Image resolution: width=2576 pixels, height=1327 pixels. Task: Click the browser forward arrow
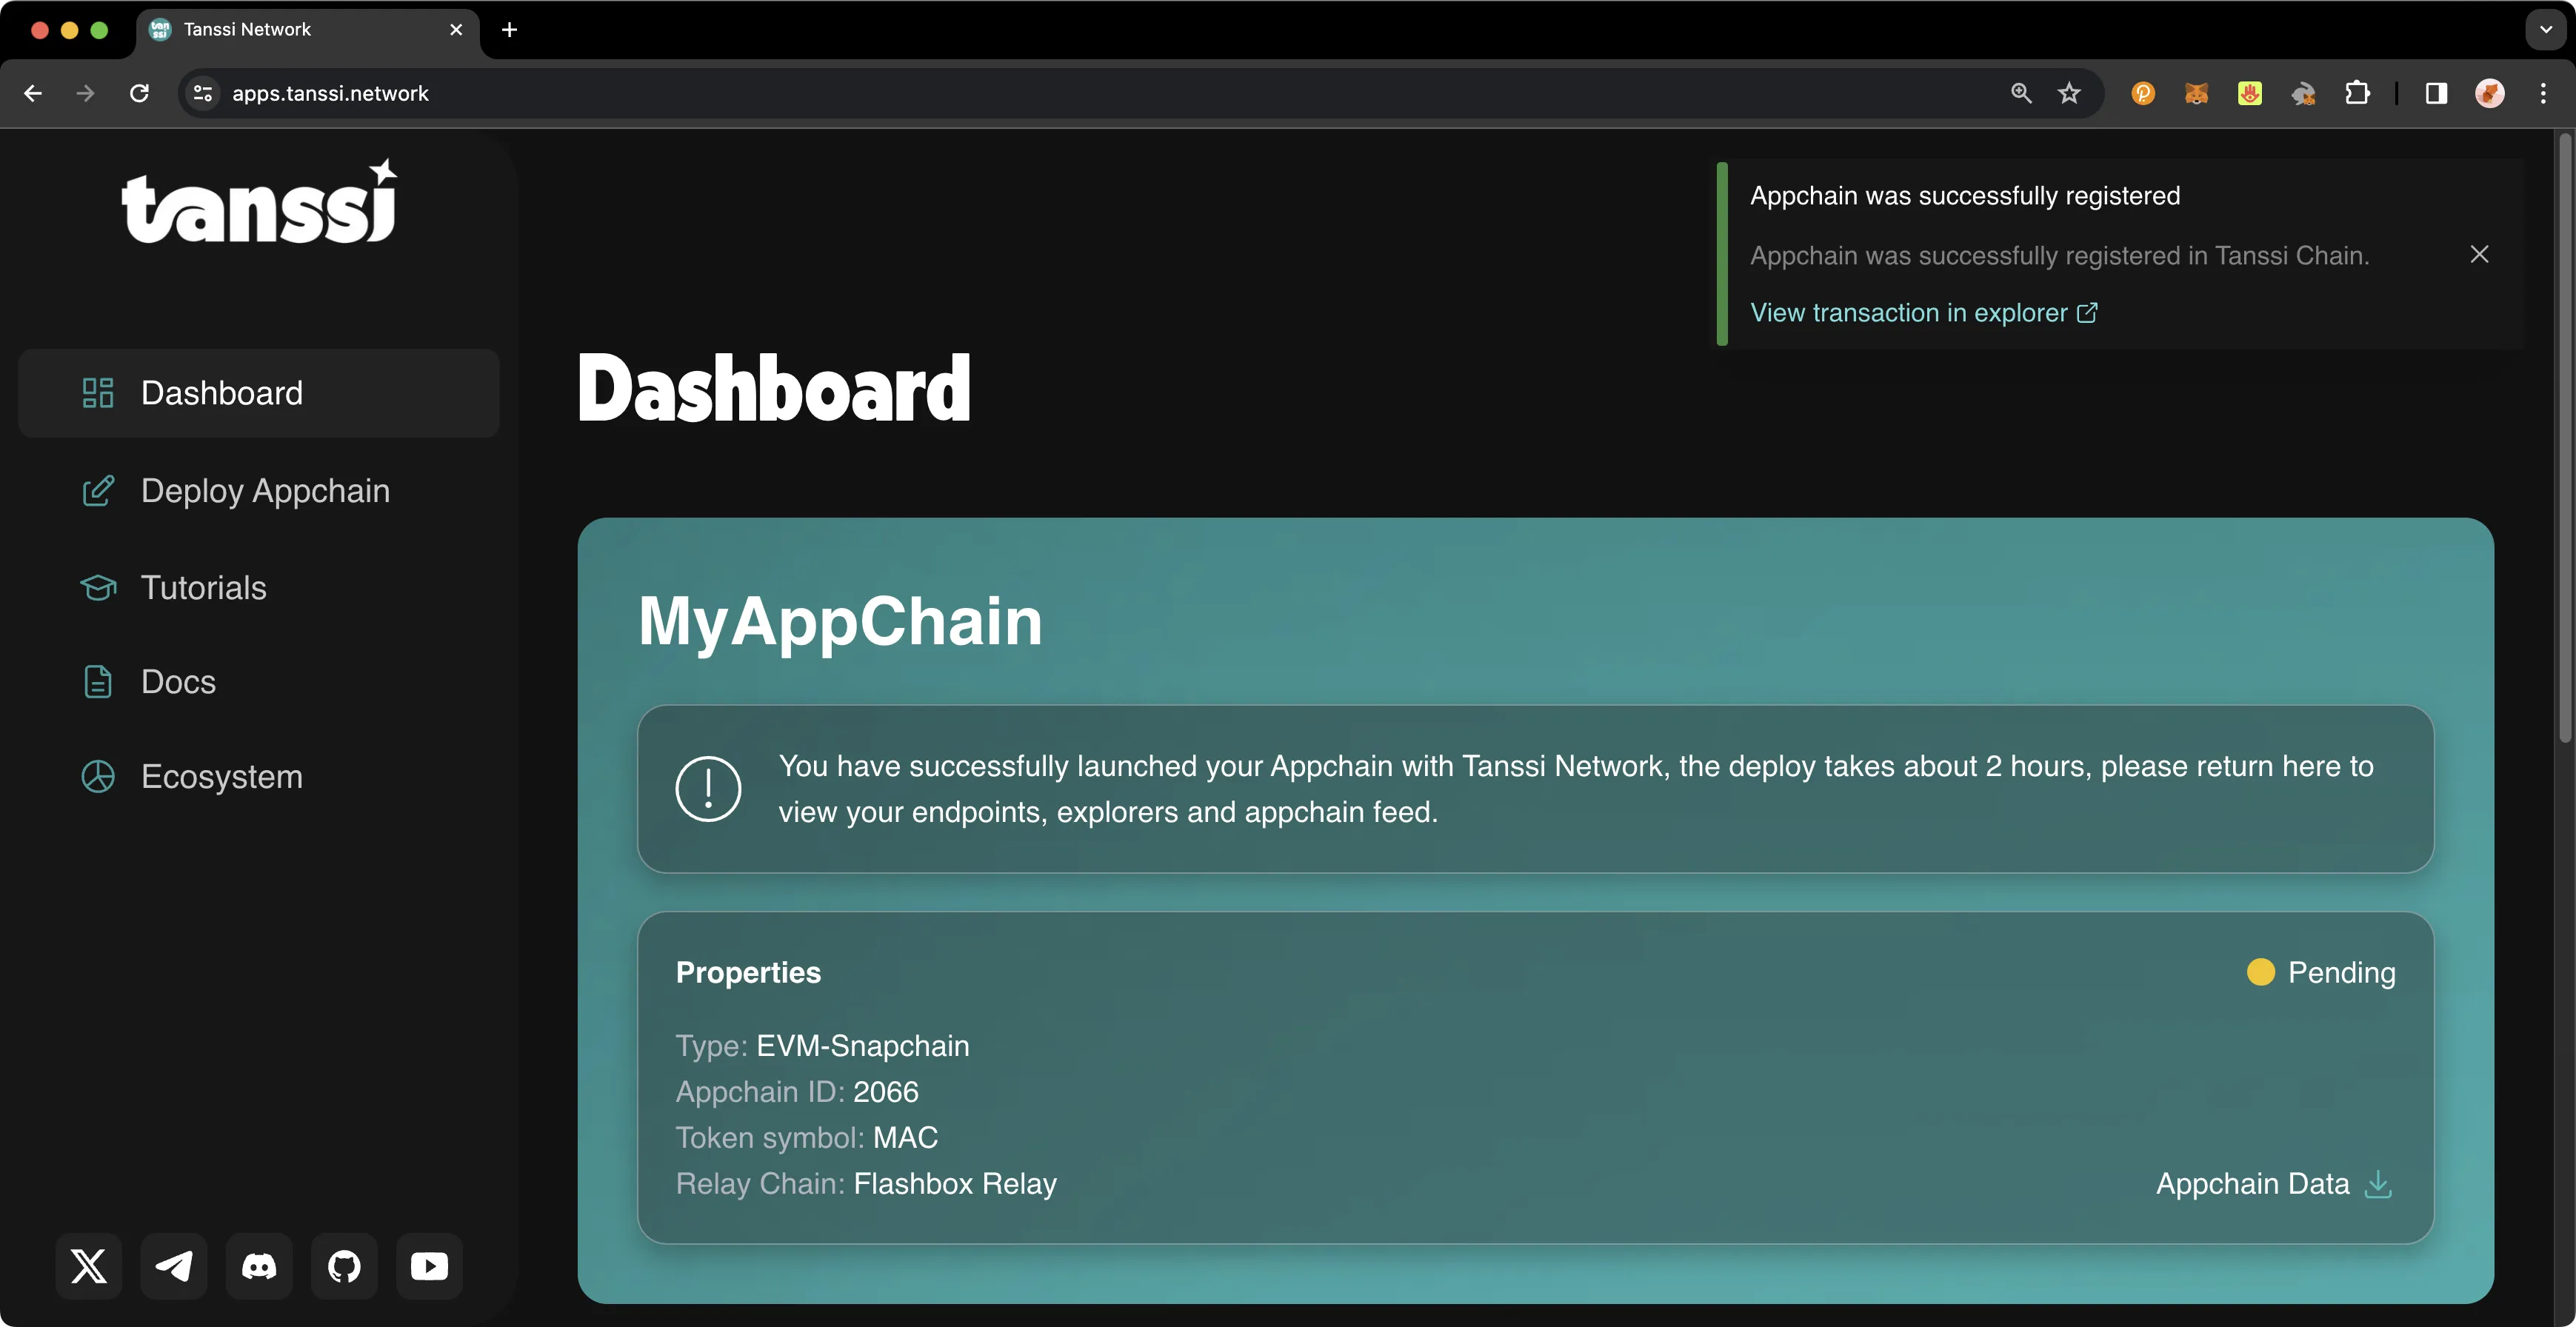pyautogui.click(x=86, y=93)
